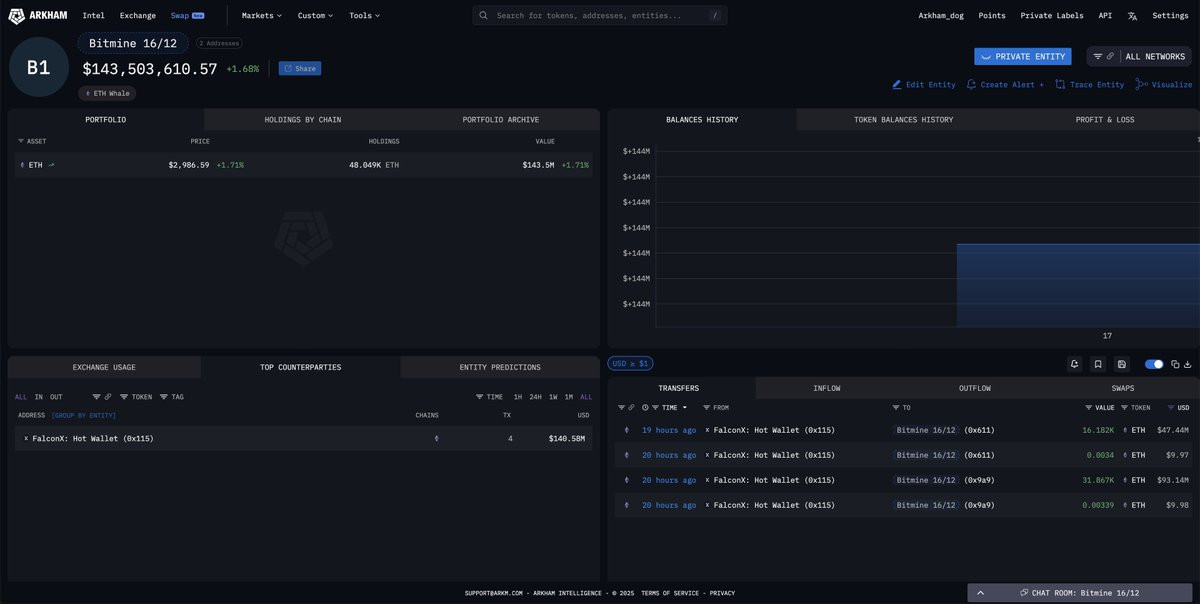Open the TAG filter in Top Counterparties

(x=172, y=397)
